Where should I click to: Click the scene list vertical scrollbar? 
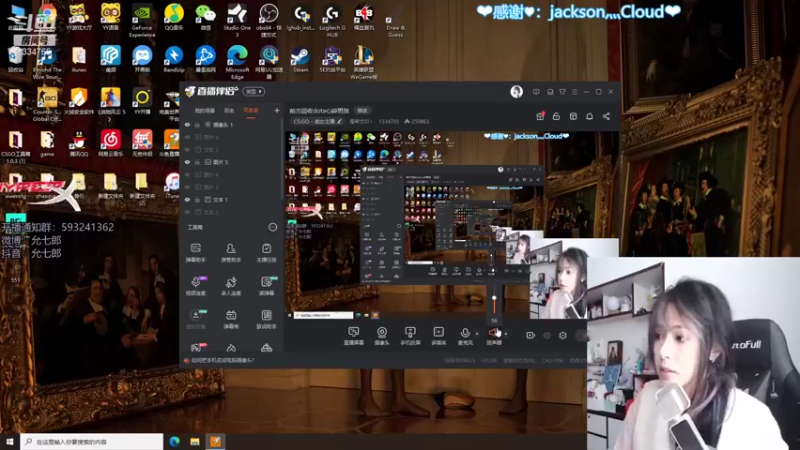(x=282, y=158)
